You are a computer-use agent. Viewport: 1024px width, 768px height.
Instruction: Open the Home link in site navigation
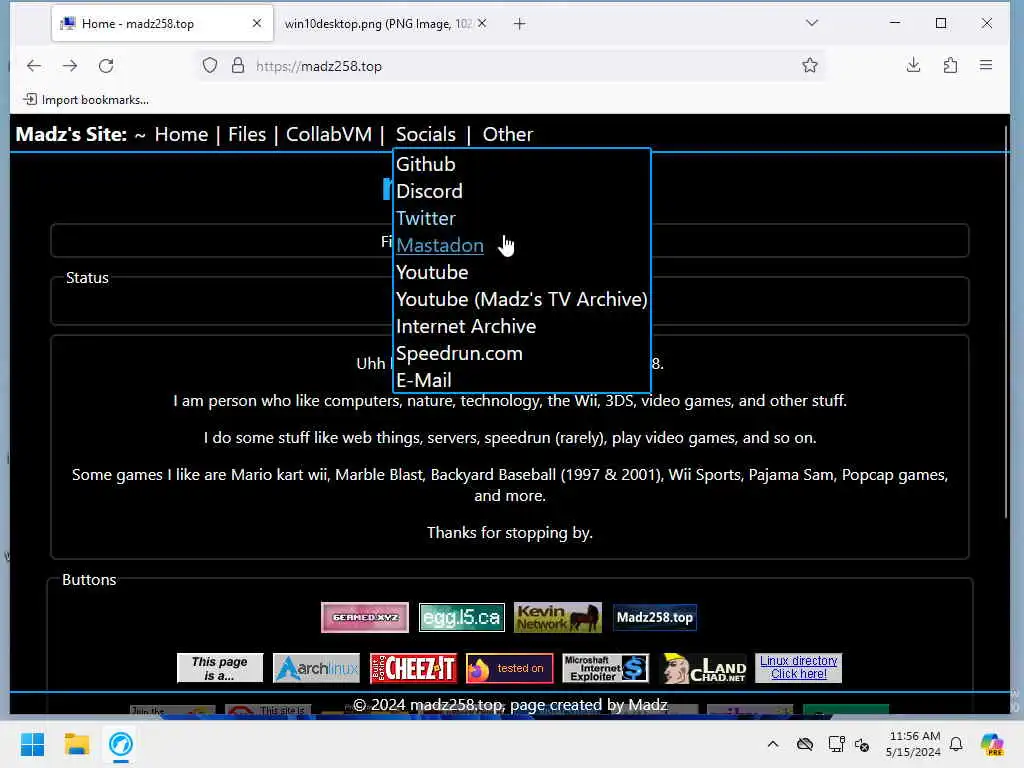(181, 135)
